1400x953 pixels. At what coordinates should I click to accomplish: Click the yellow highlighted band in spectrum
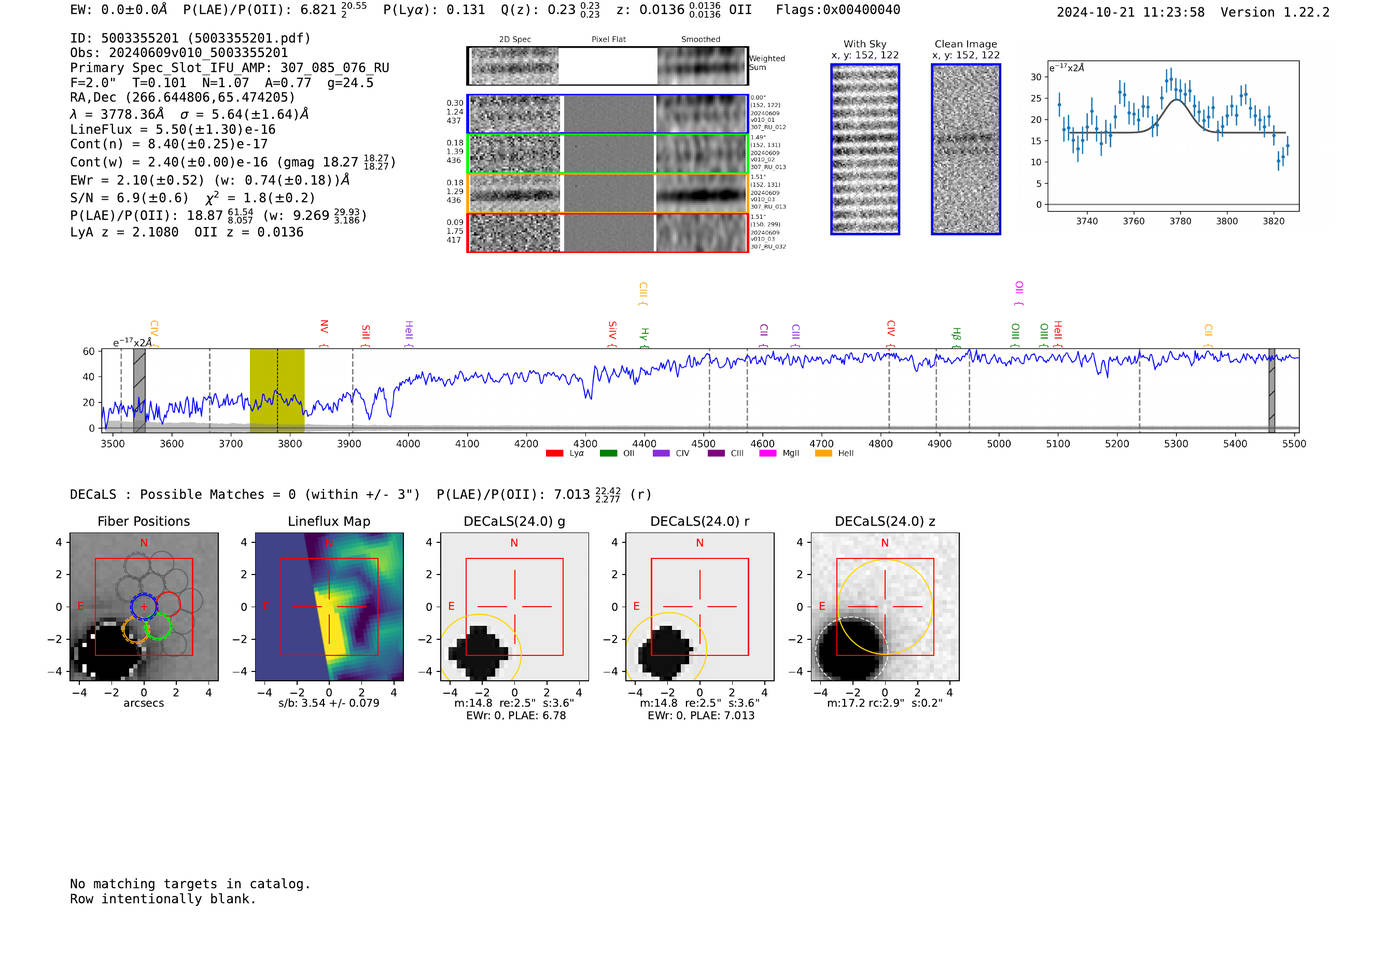[277, 390]
